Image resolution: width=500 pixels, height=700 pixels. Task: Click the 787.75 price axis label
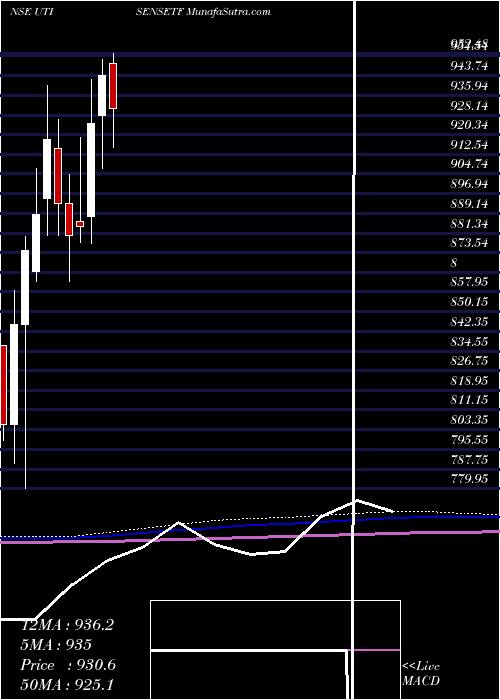pos(469,459)
